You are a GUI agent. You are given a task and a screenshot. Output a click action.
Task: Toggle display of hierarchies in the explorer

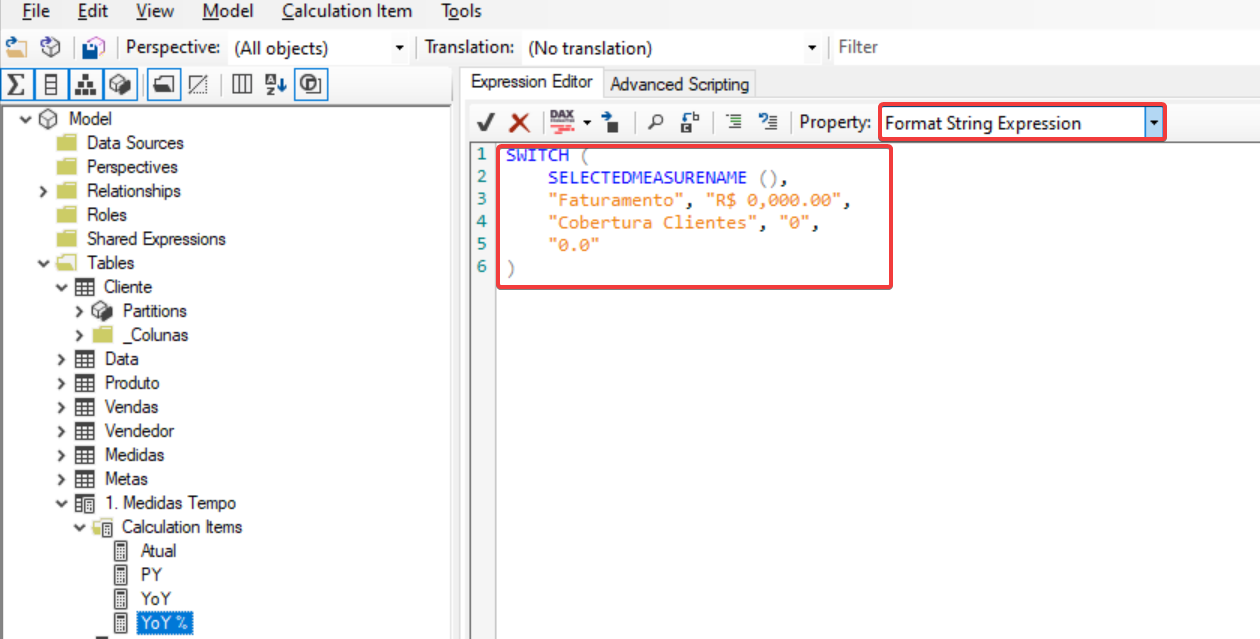coord(85,84)
